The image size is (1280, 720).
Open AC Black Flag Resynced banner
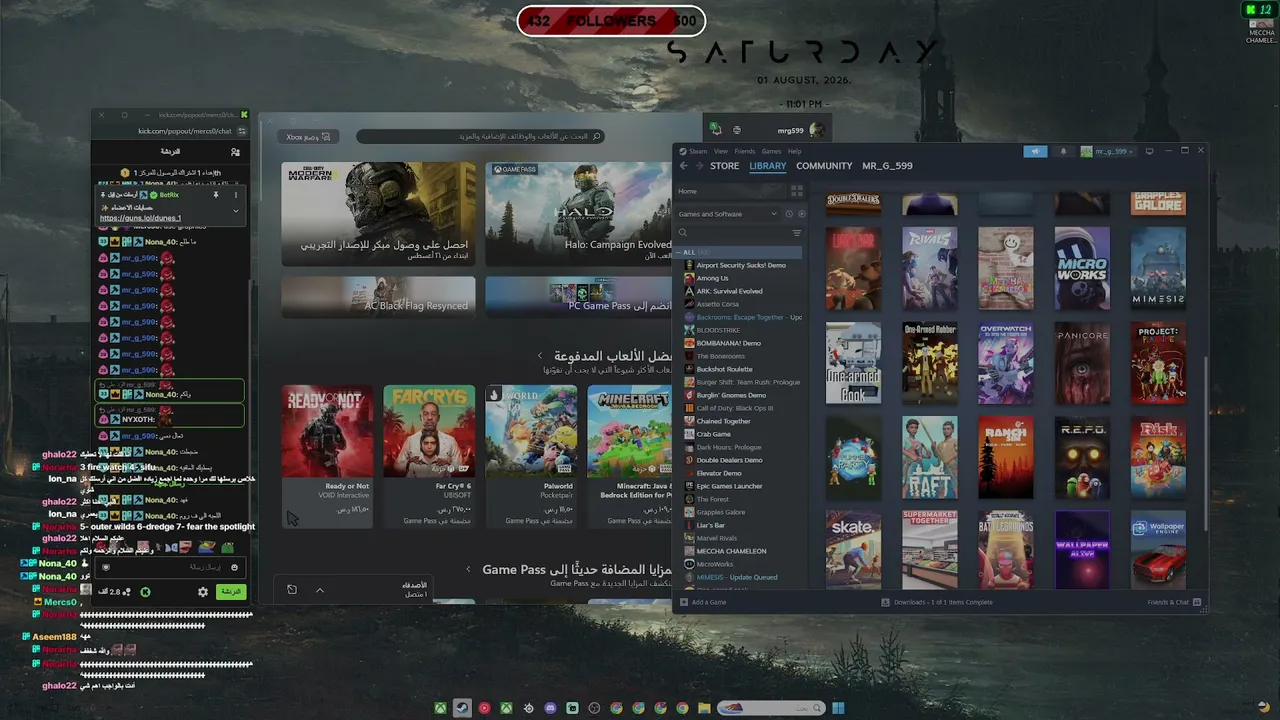pos(378,296)
